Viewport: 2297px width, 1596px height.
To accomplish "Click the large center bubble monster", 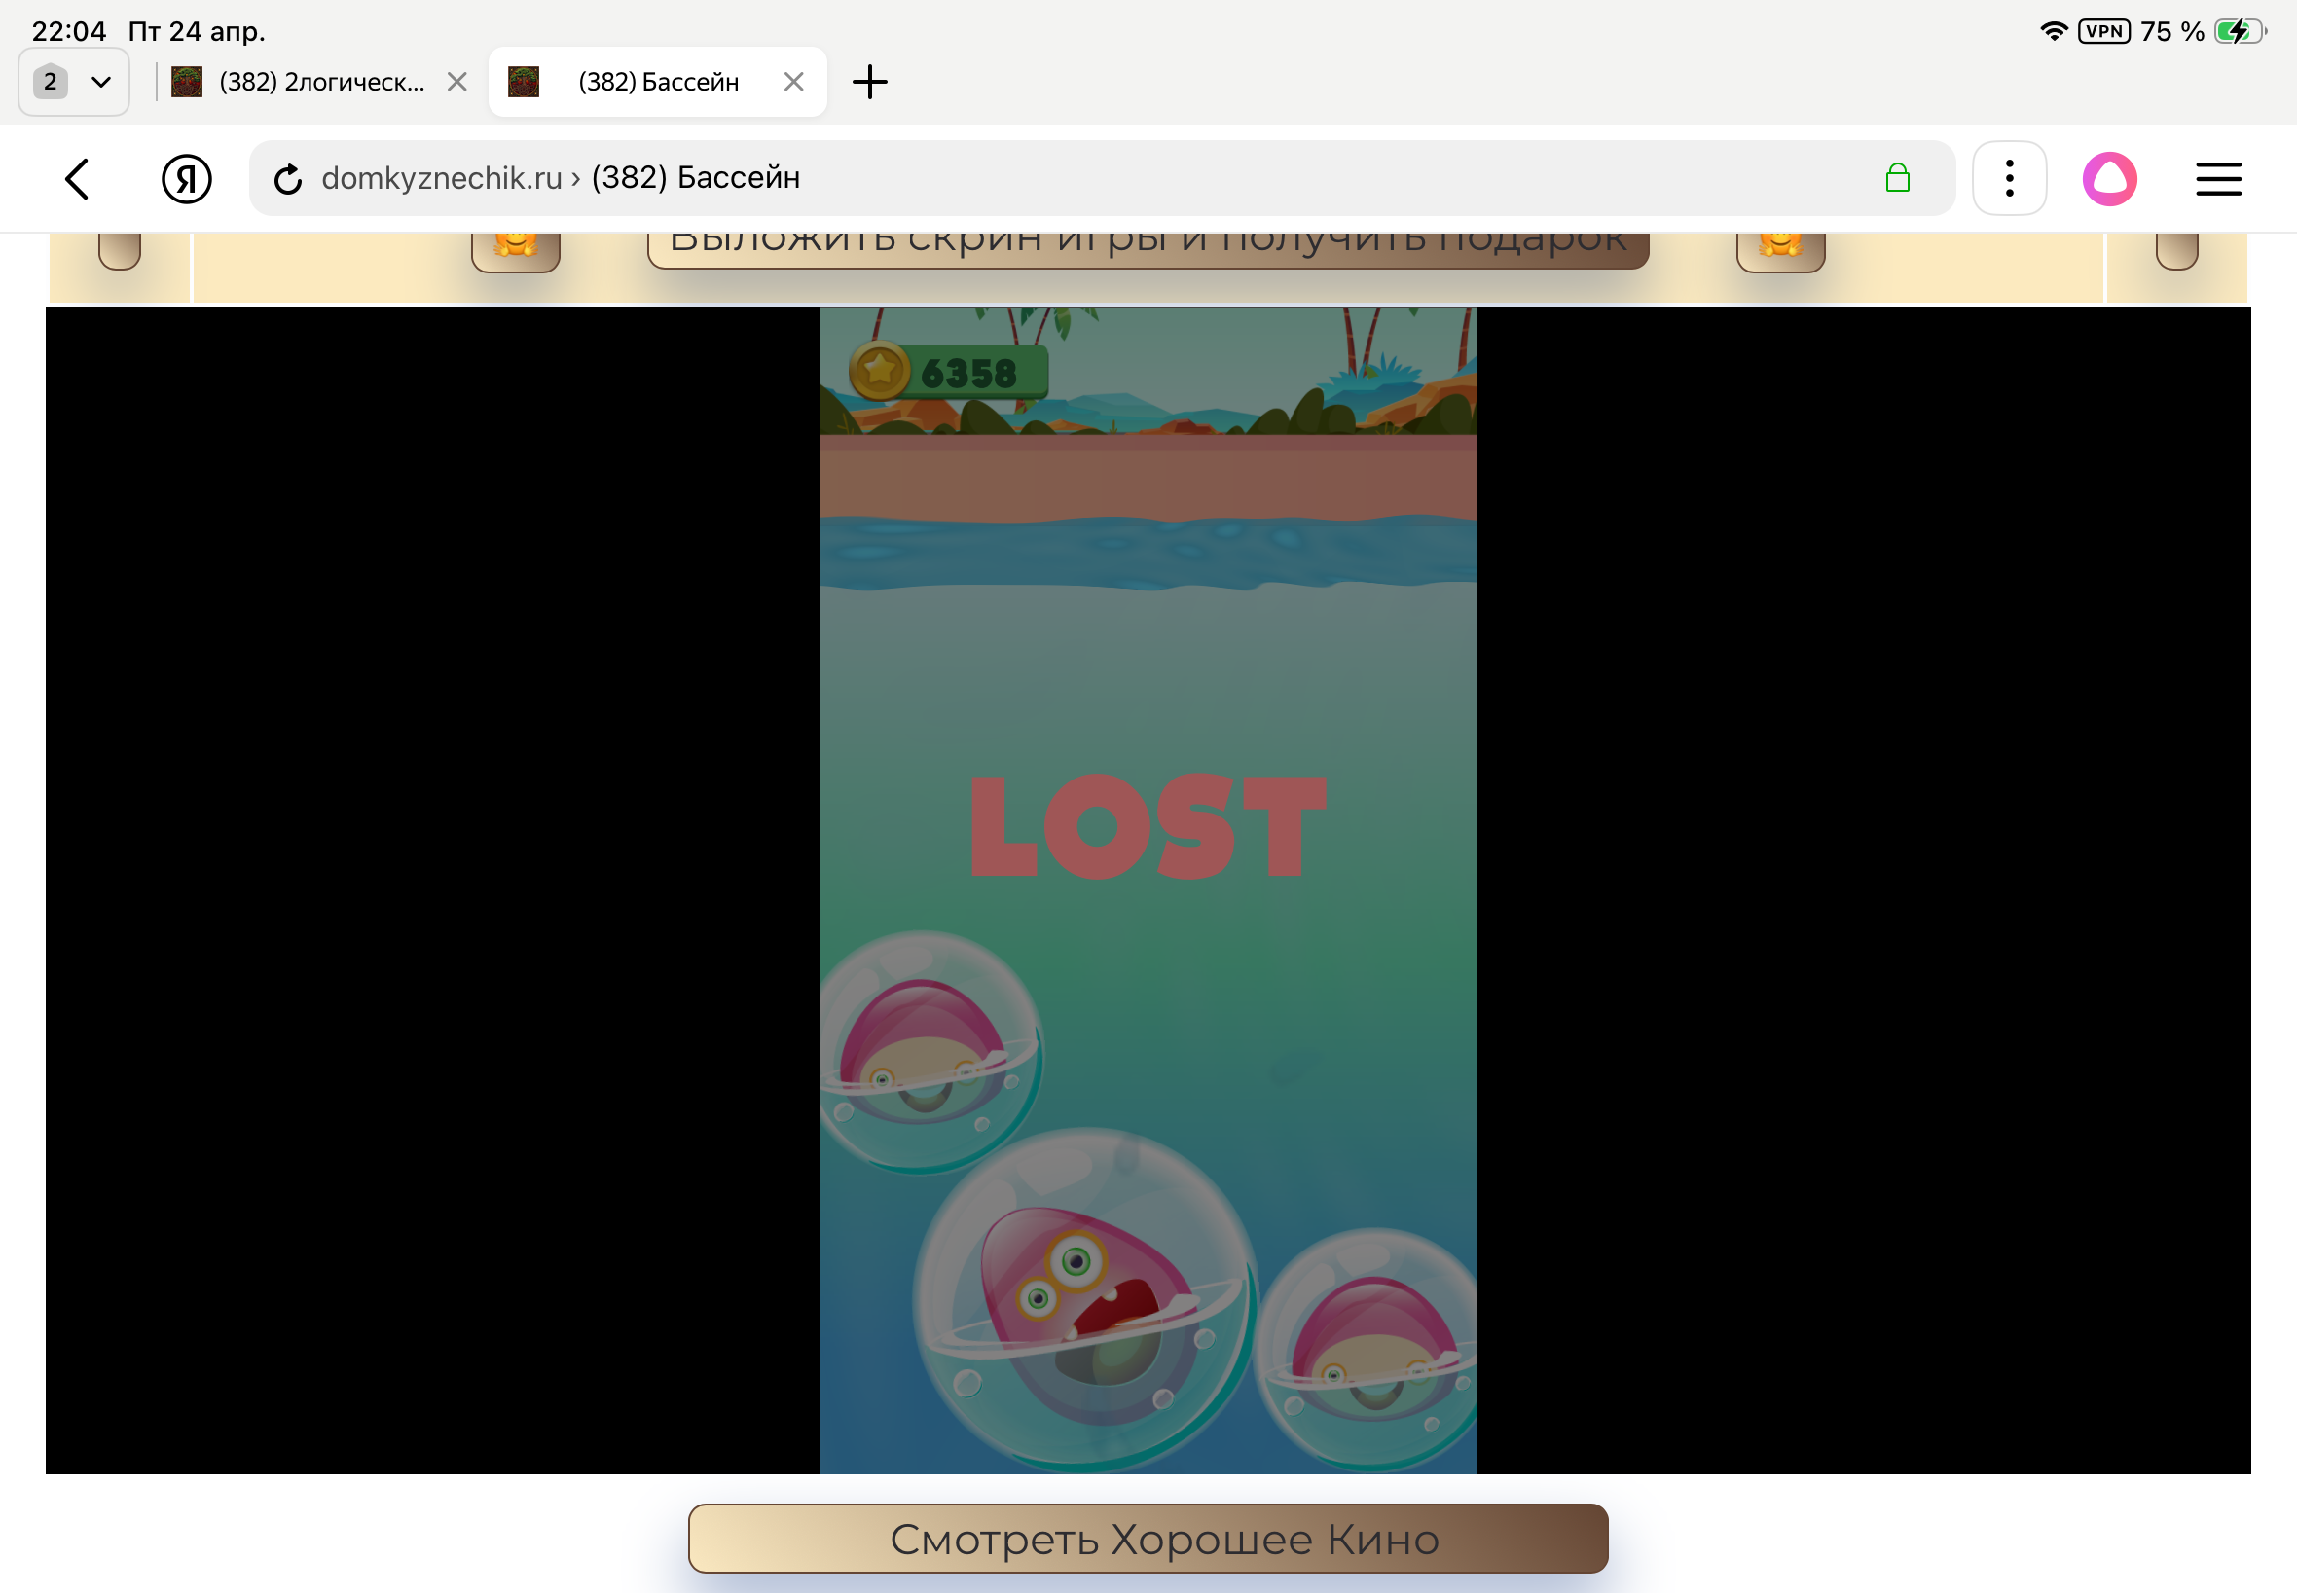I will 1085,1300.
